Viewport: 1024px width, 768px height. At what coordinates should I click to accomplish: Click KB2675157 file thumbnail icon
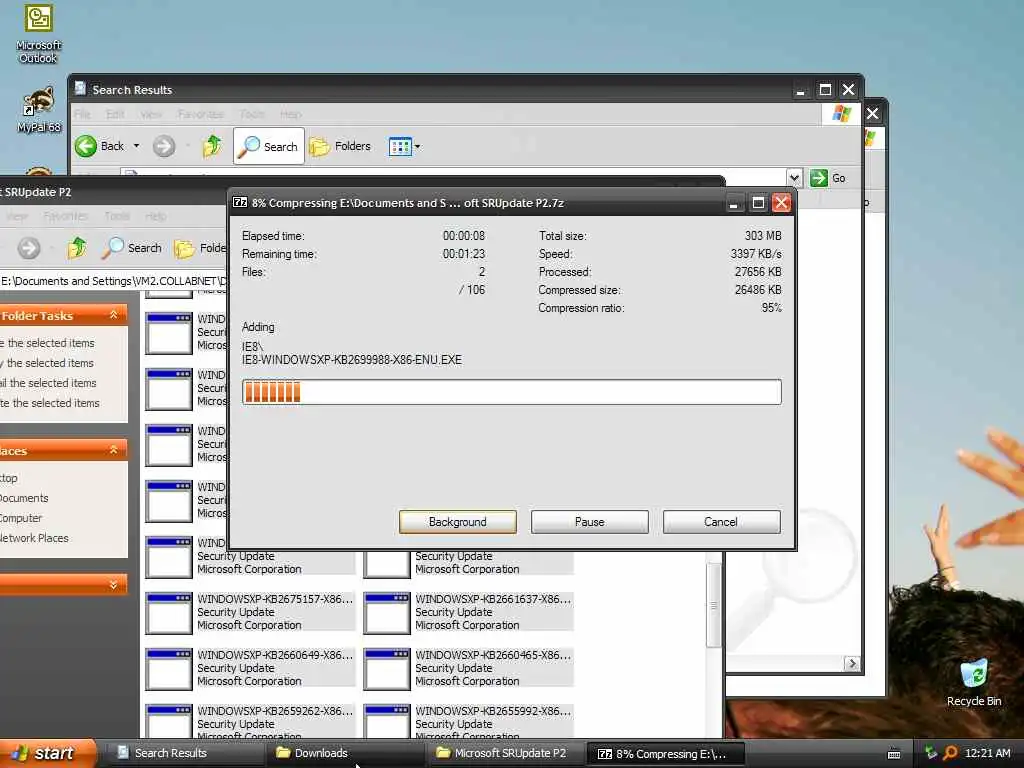[x=168, y=613]
